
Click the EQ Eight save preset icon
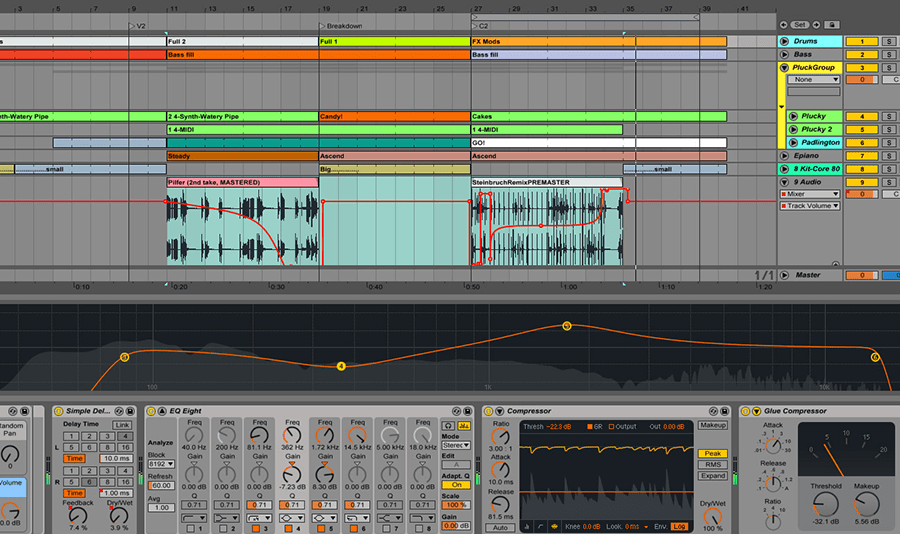[468, 411]
